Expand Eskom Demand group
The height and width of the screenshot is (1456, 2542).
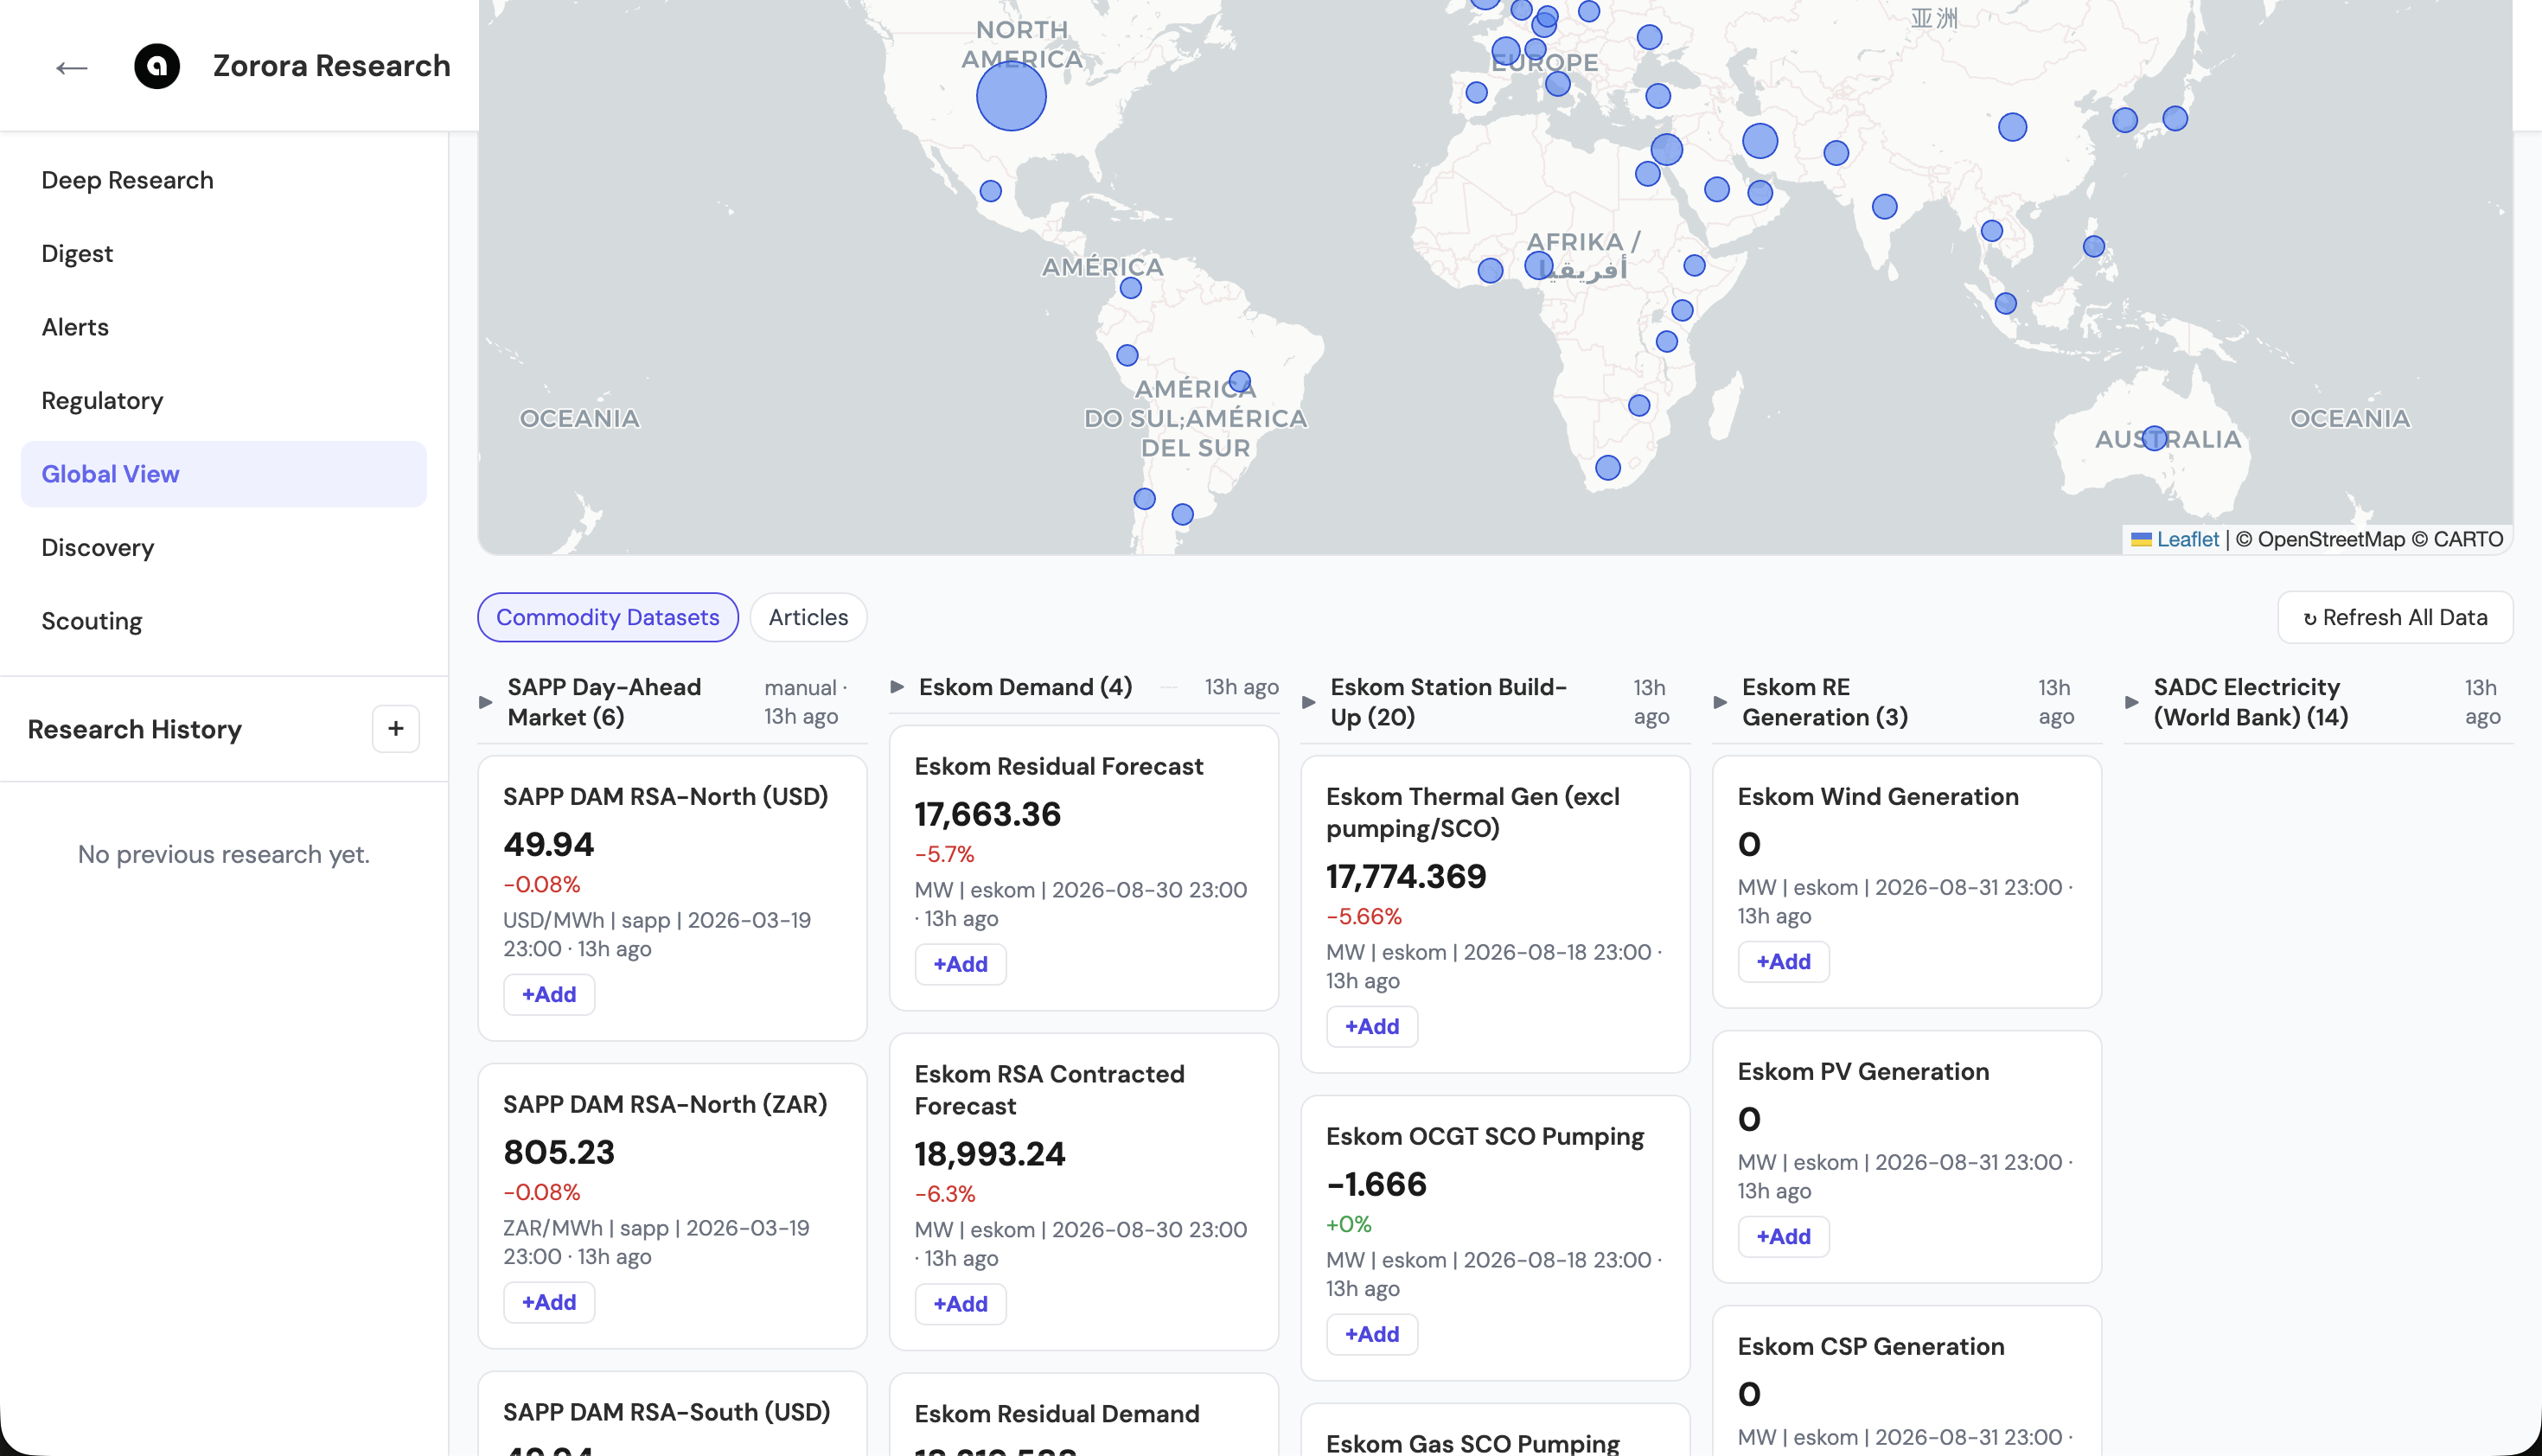click(897, 687)
